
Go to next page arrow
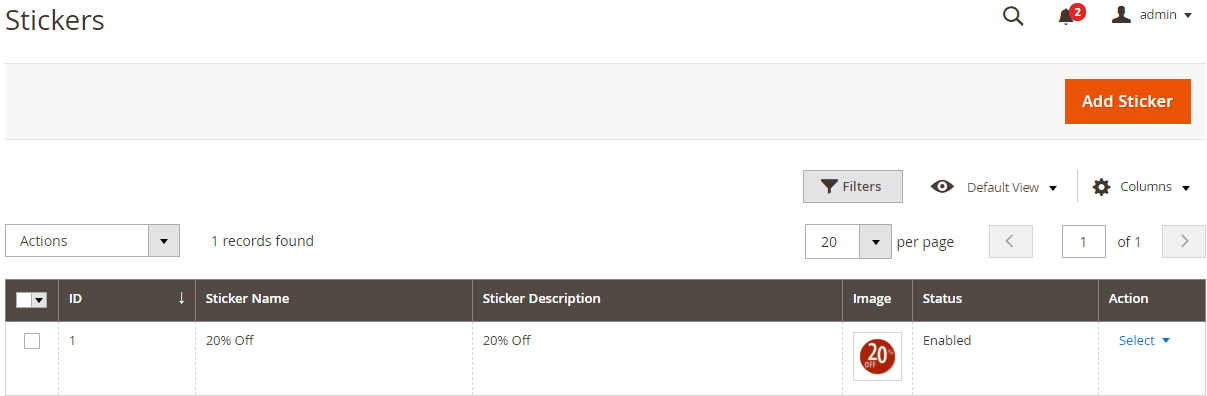click(x=1185, y=241)
